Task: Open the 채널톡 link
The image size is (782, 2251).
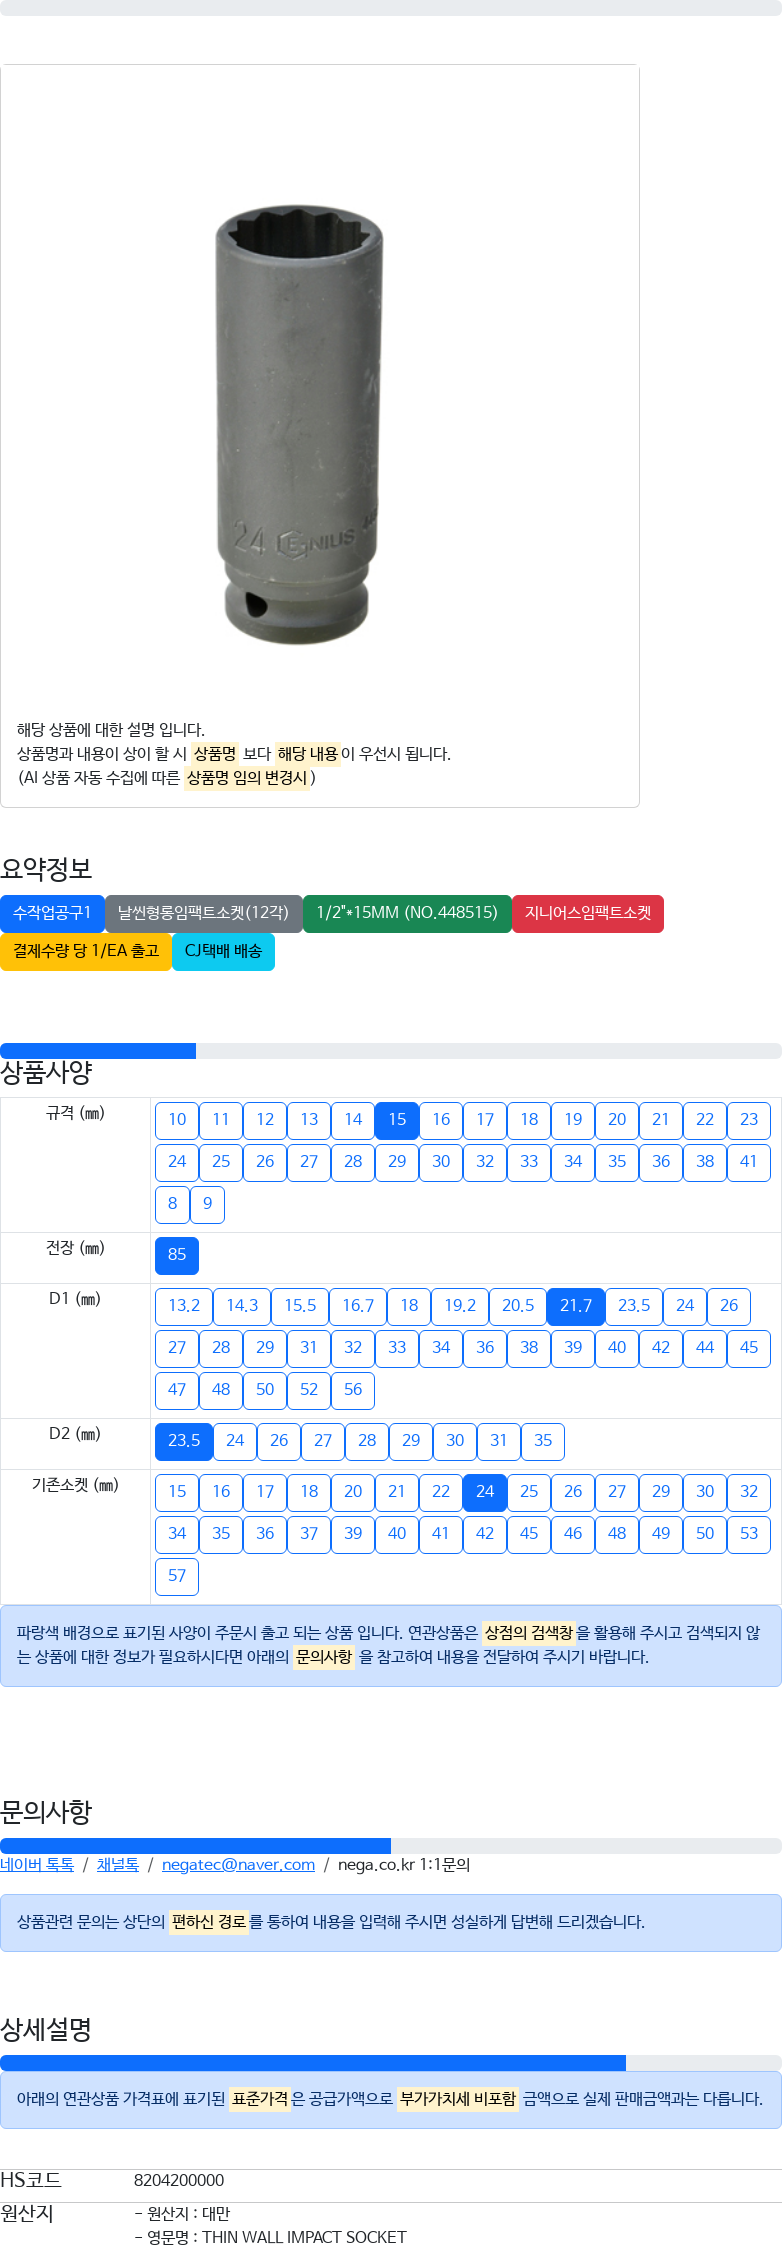Action: 118,1865
